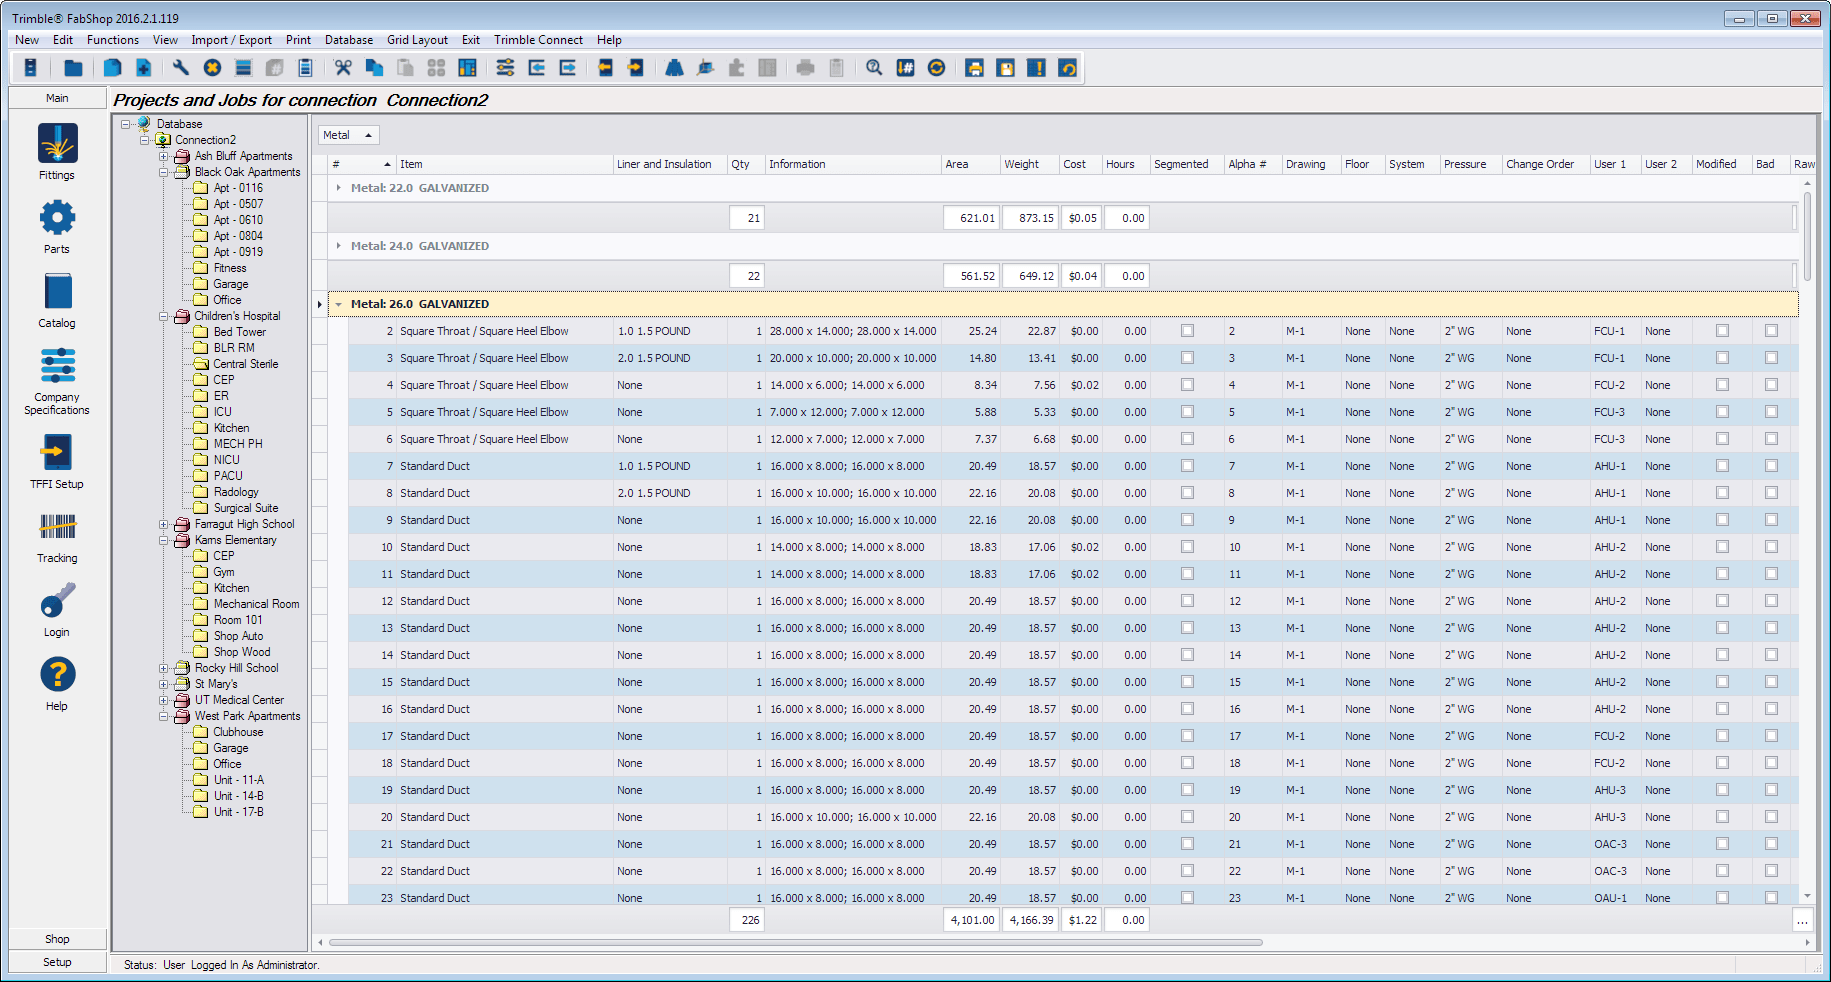Click the magnifying glass search icon
The width and height of the screenshot is (1831, 982).
pos(874,68)
